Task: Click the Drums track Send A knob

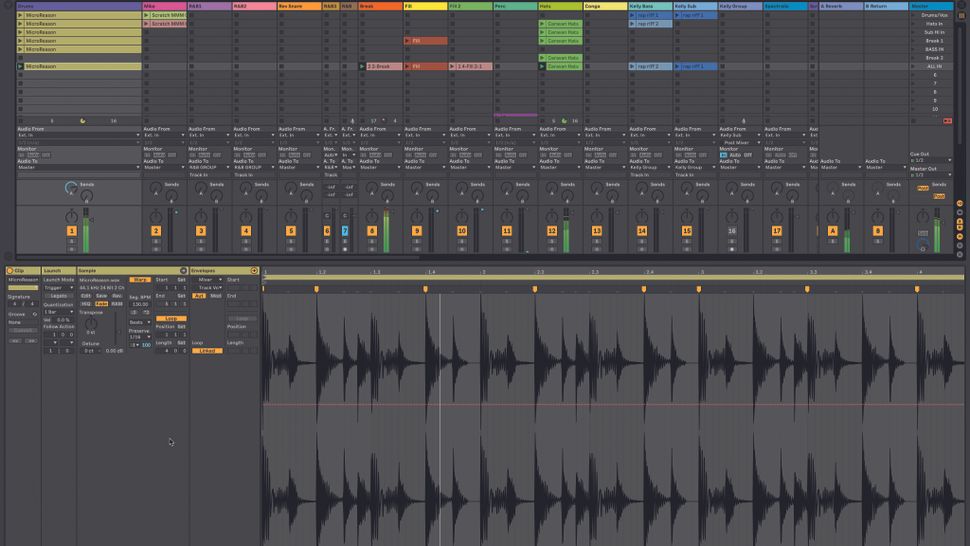Action: [71, 187]
